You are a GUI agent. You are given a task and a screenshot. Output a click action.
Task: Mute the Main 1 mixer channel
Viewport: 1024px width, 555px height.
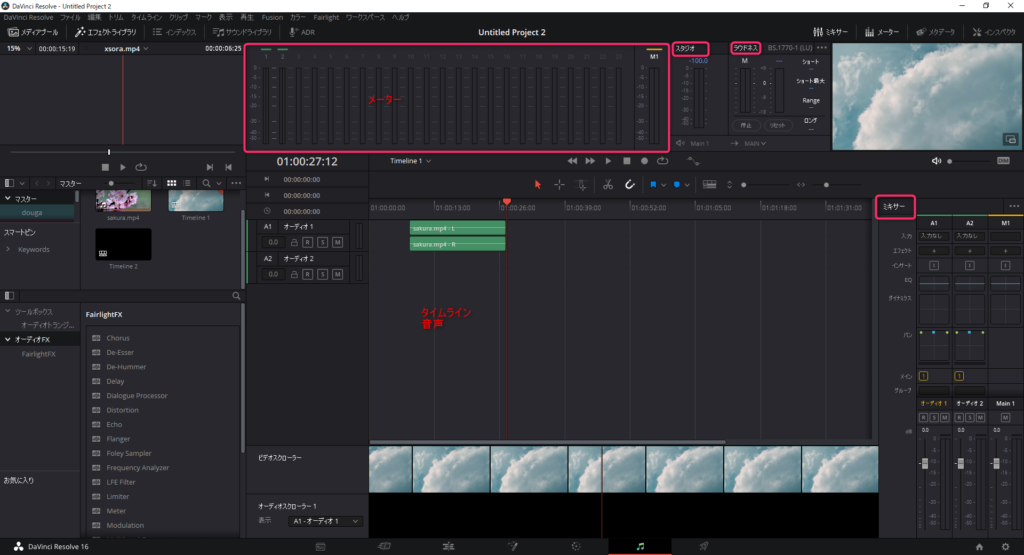[1005, 418]
